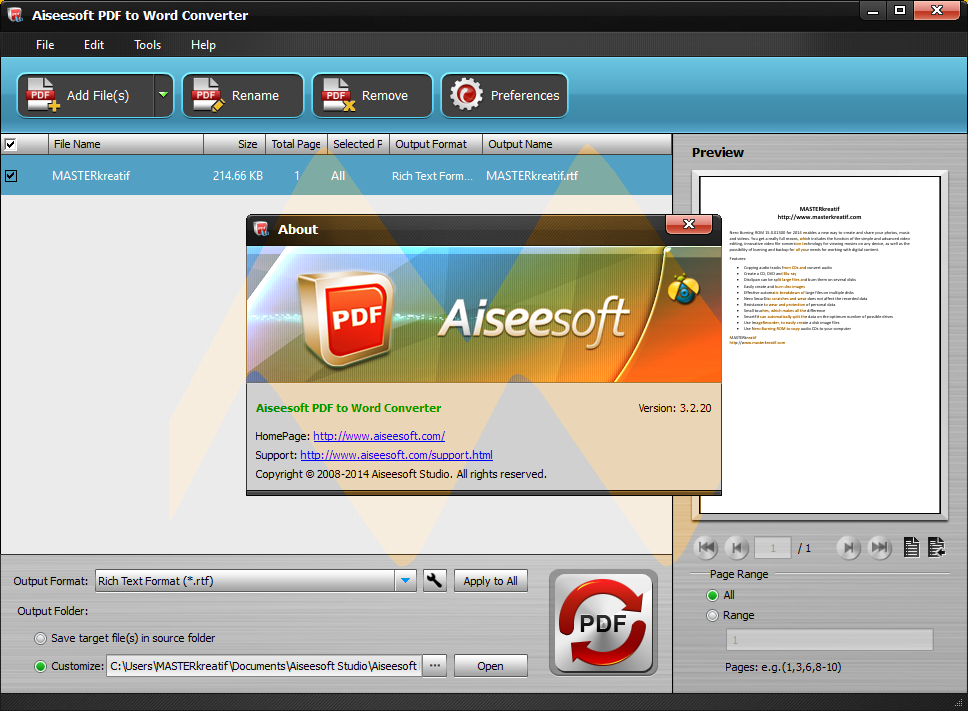Enable saving target files in source folder
This screenshot has height=711, width=968.
tap(40, 638)
